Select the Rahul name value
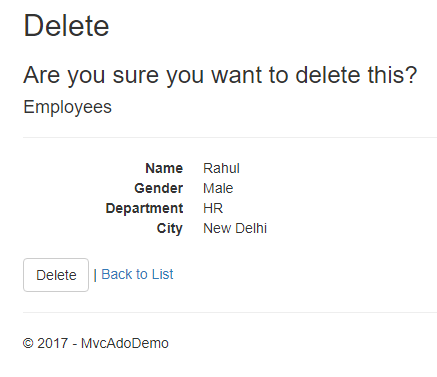The image size is (437, 377). 221,168
